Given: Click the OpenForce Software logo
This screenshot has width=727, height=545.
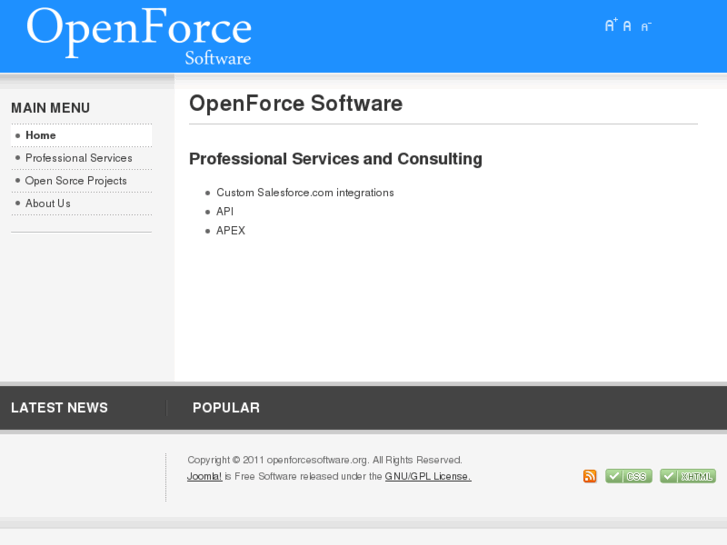Looking at the screenshot, I should [139, 36].
